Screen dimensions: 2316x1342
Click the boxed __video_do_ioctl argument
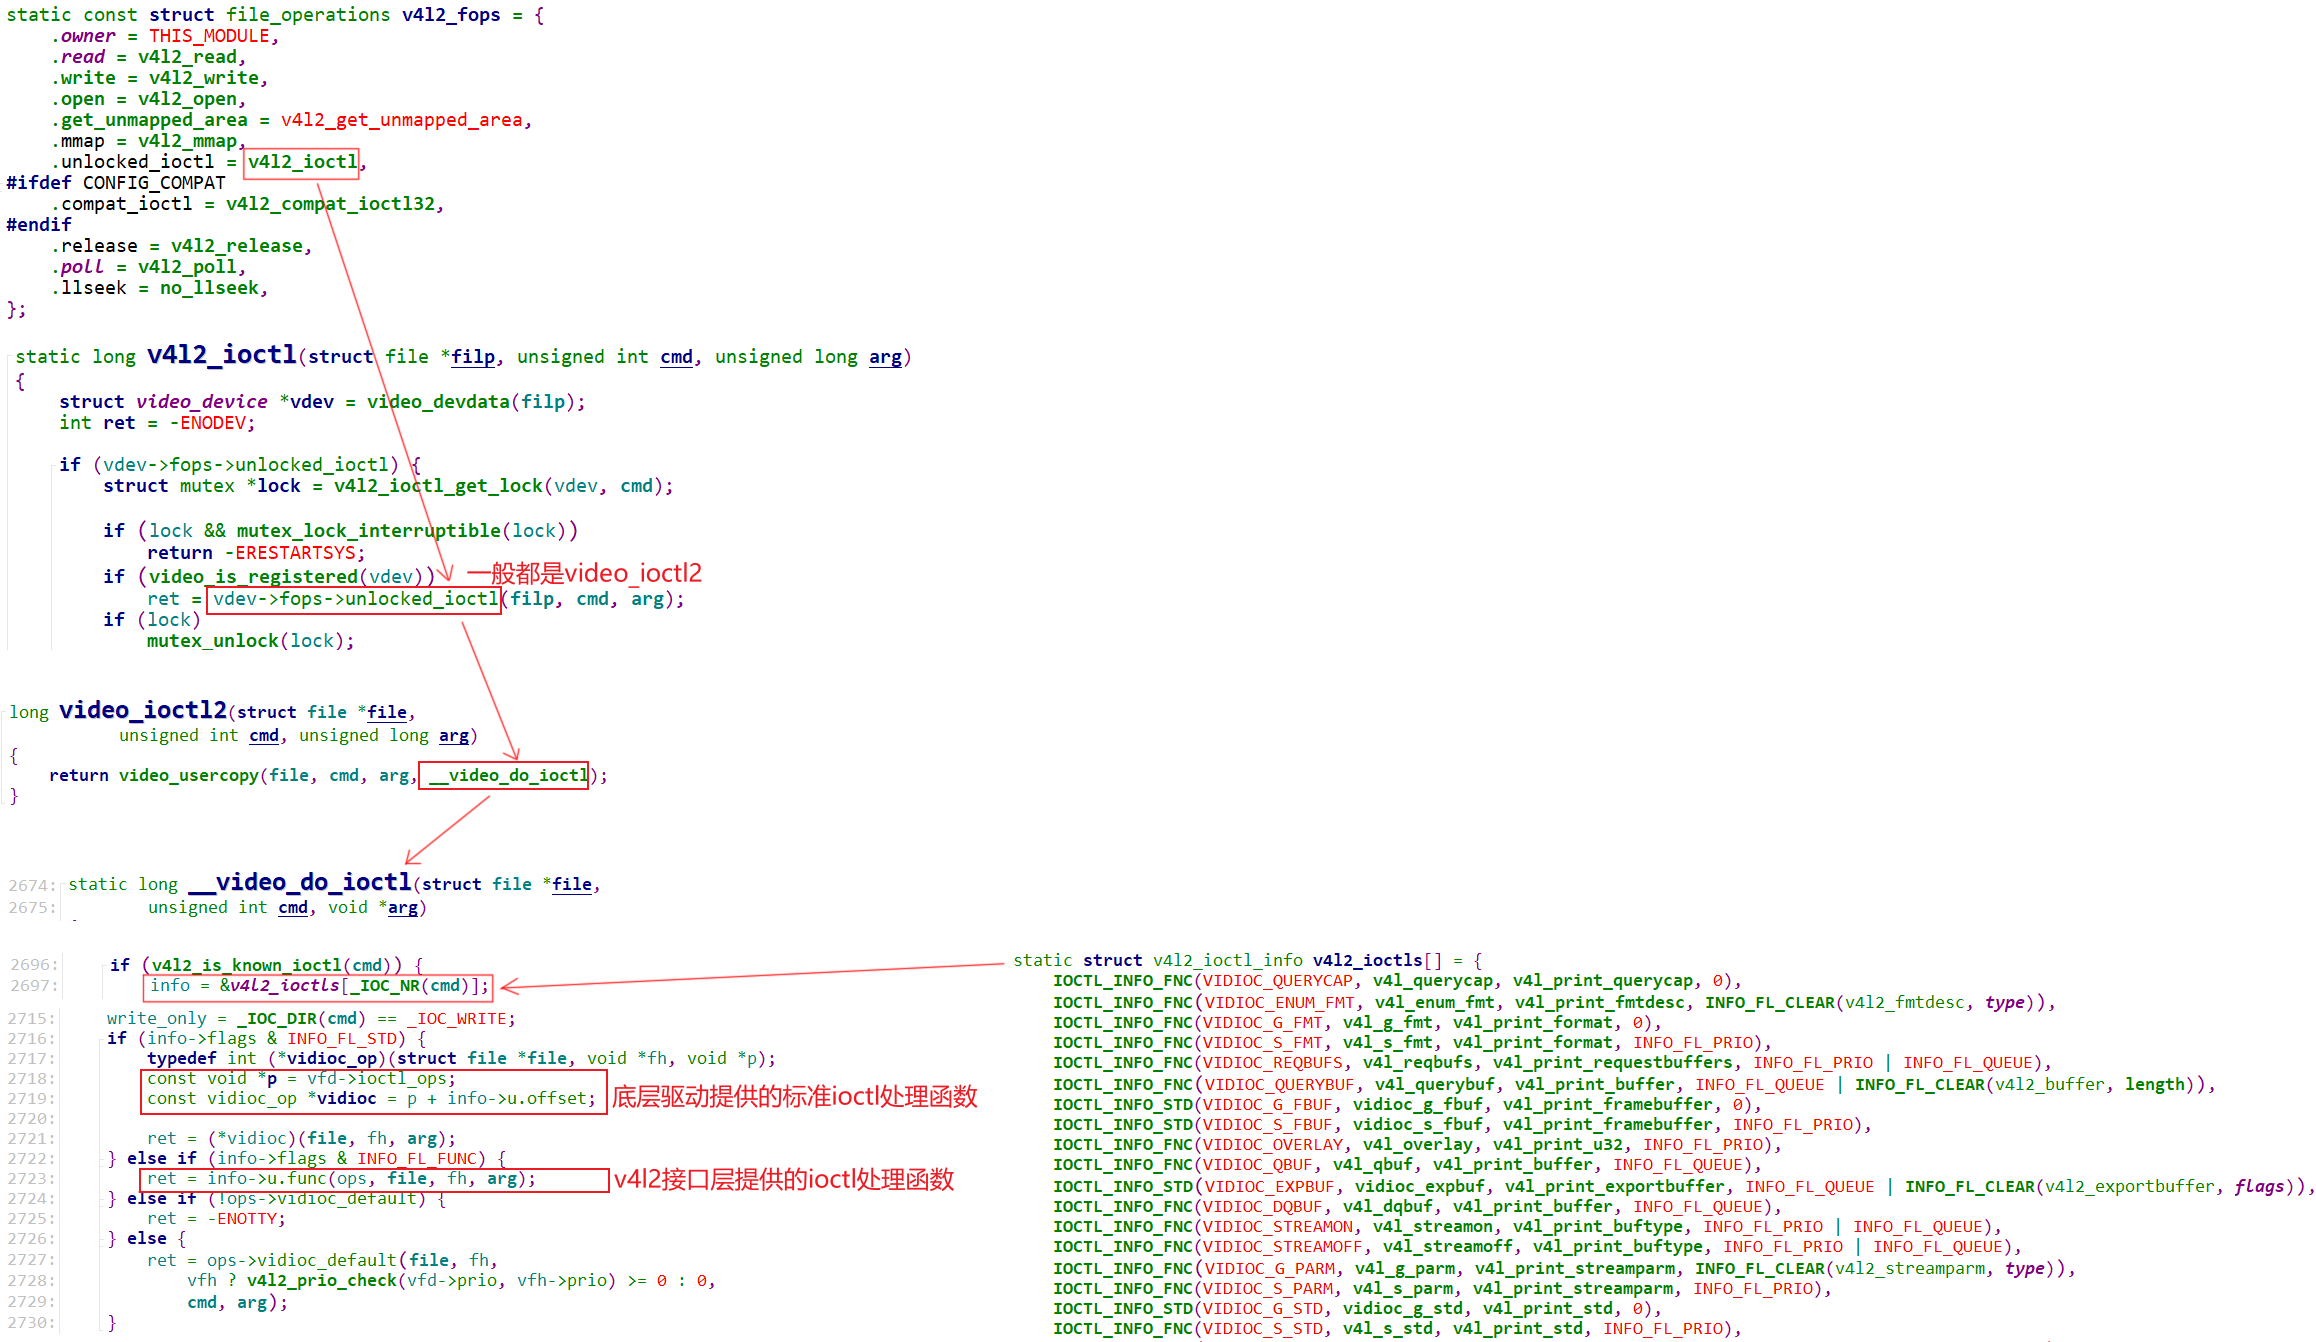504,775
